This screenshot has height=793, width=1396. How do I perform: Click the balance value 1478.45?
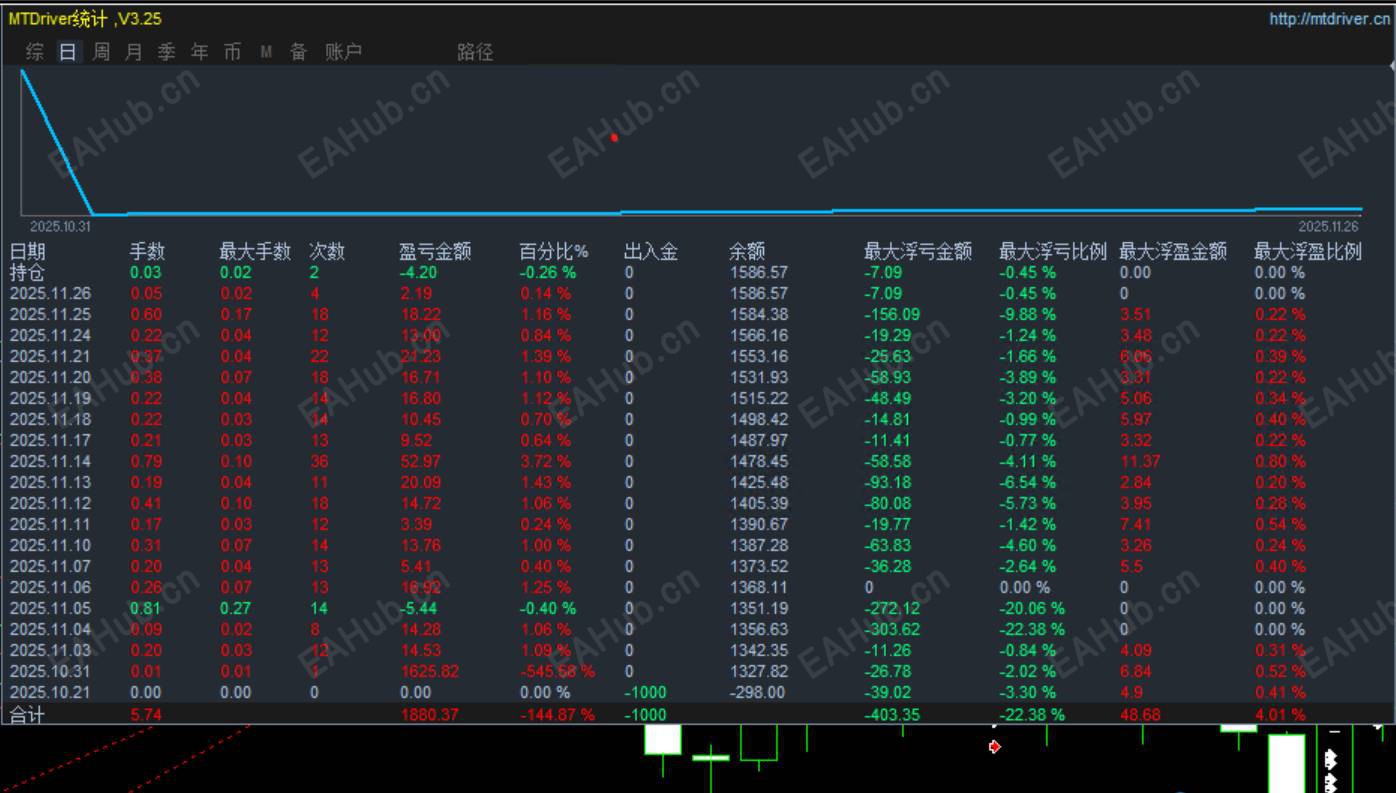pyautogui.click(x=758, y=461)
